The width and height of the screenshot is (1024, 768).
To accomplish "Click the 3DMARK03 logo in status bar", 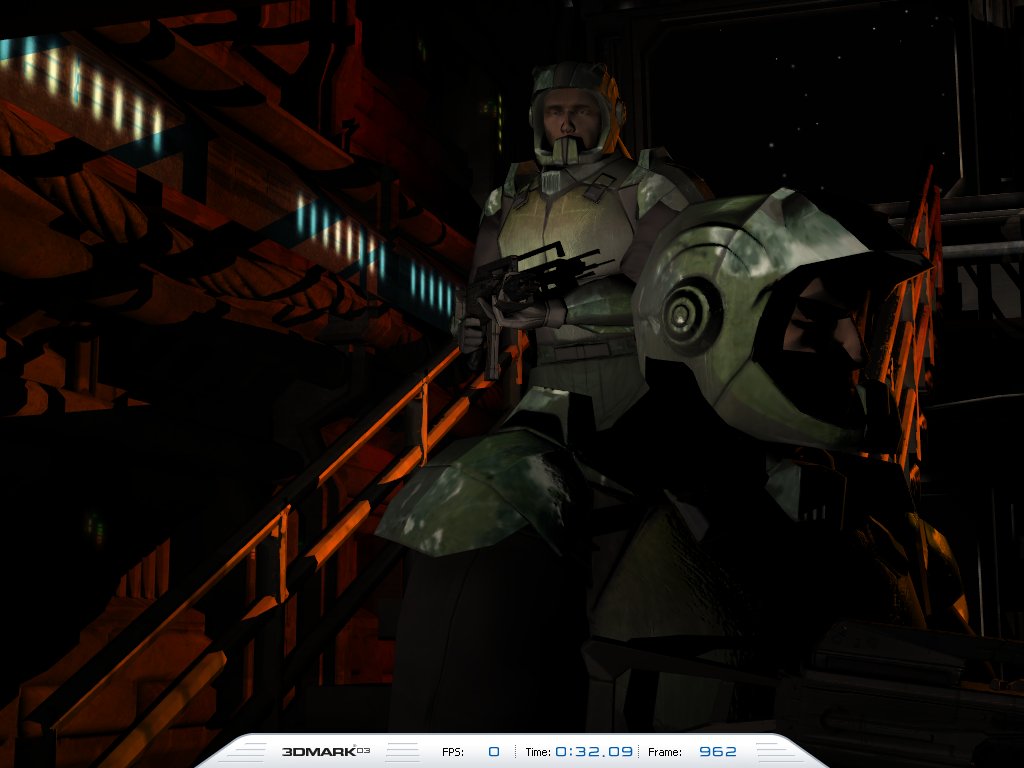I will pos(326,751).
